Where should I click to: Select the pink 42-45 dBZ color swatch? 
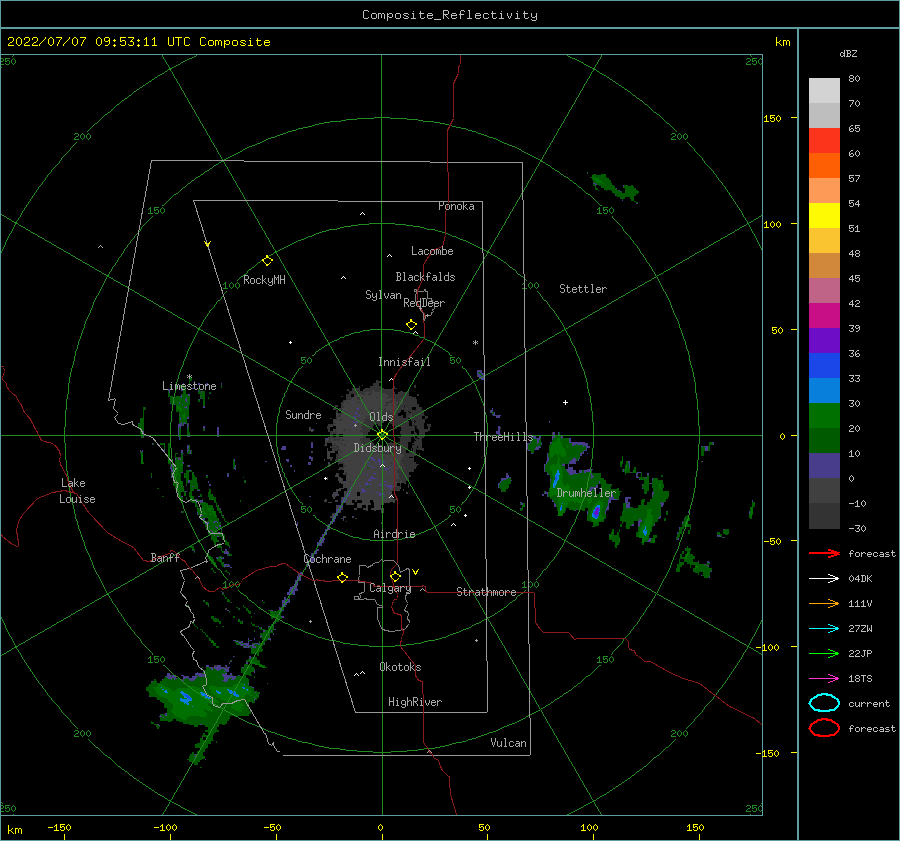tap(824, 291)
